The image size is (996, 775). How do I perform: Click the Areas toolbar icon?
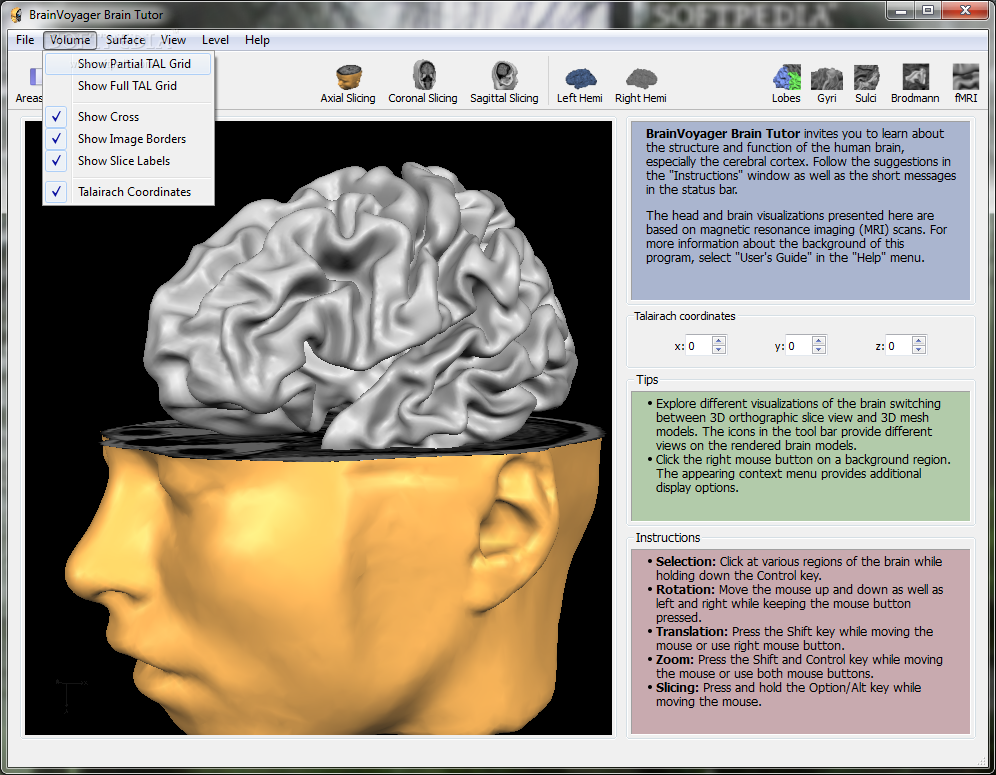click(x=29, y=85)
